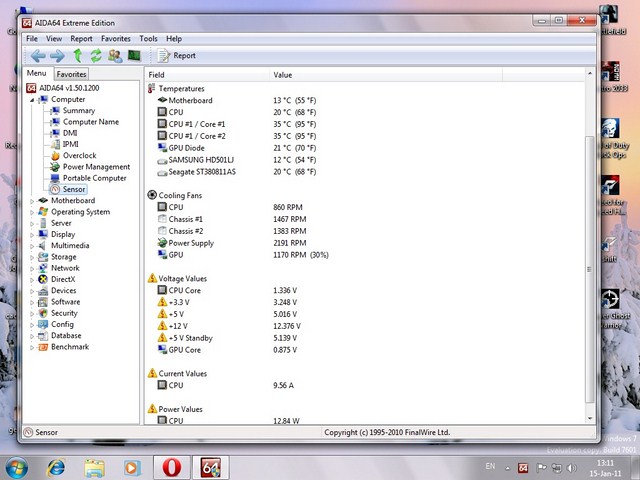640x480 pixels.
Task: Expand the Benchmark tree node
Action: 32,347
